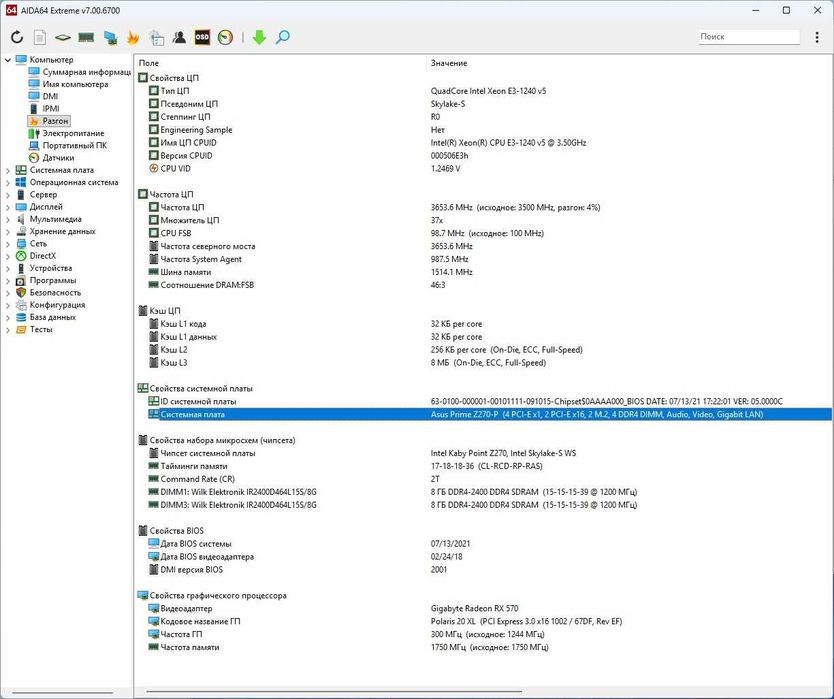This screenshot has height=699, width=834.
Task: Open Суммарная информация tree item
Action: point(86,72)
